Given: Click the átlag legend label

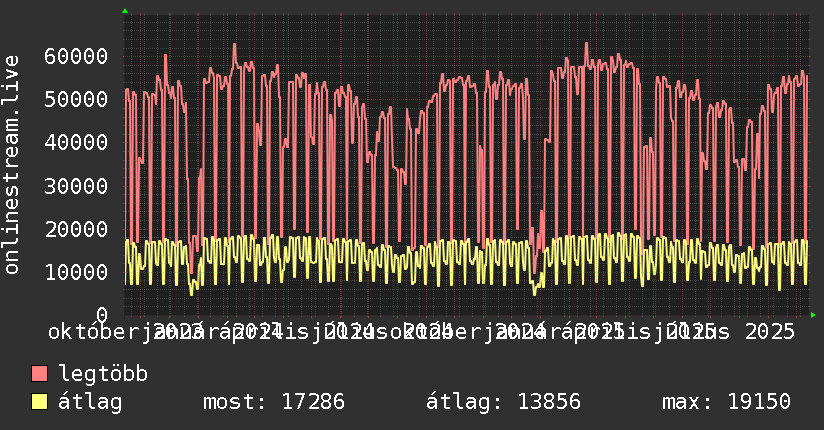Looking at the screenshot, I should click(x=90, y=402).
